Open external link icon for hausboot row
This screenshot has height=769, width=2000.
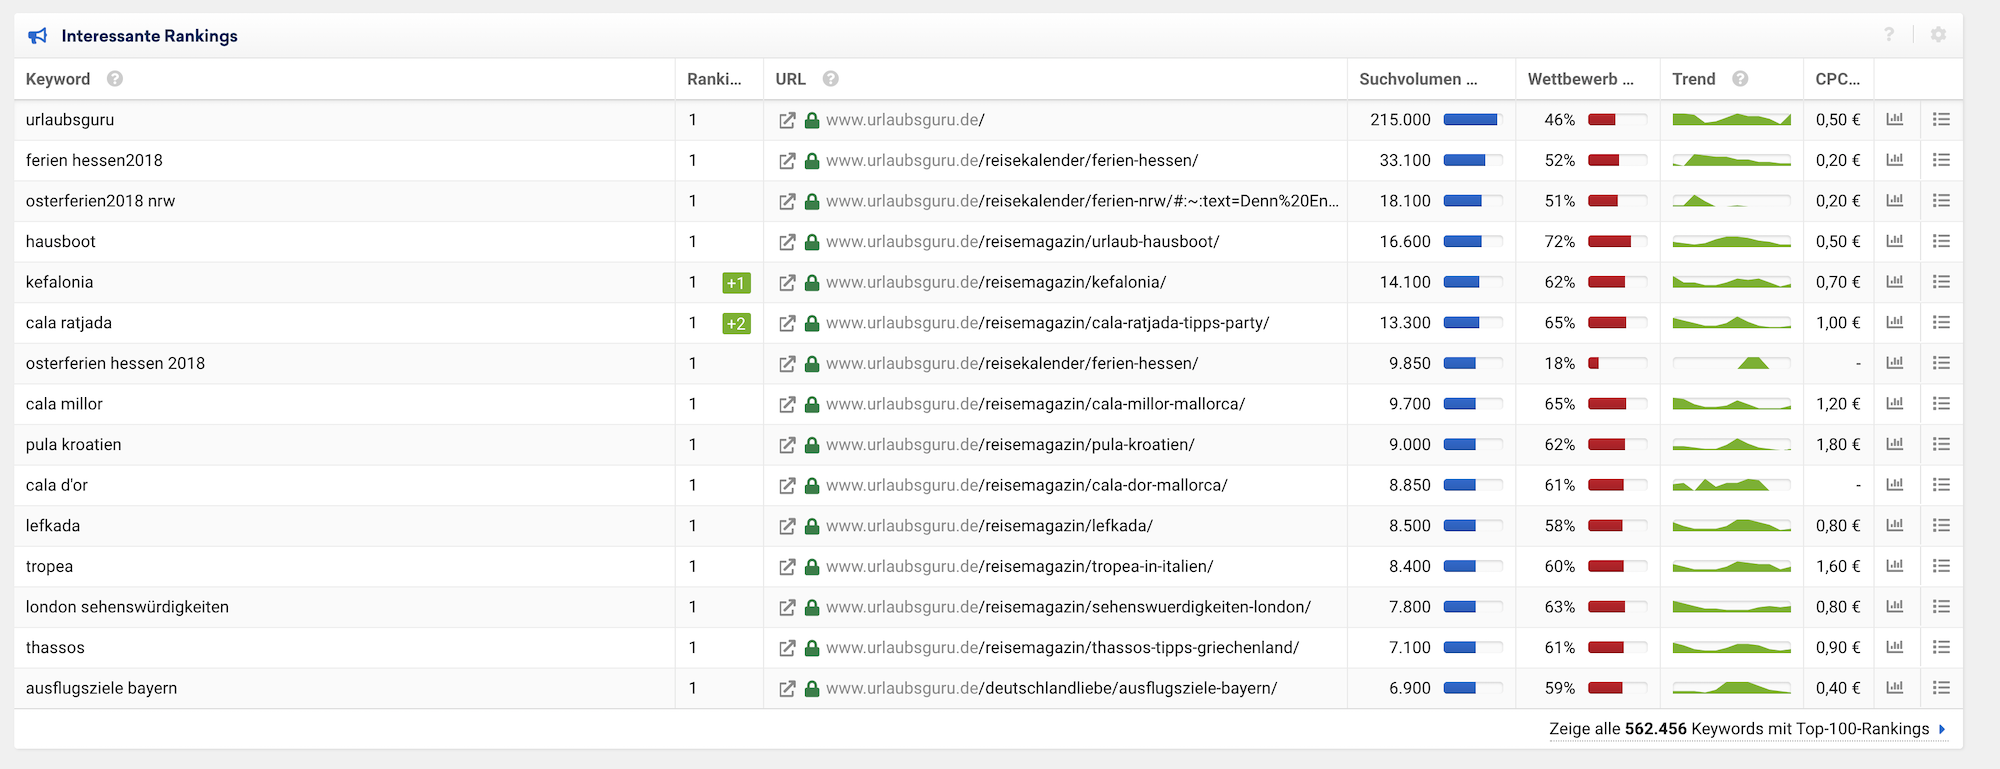(x=787, y=242)
